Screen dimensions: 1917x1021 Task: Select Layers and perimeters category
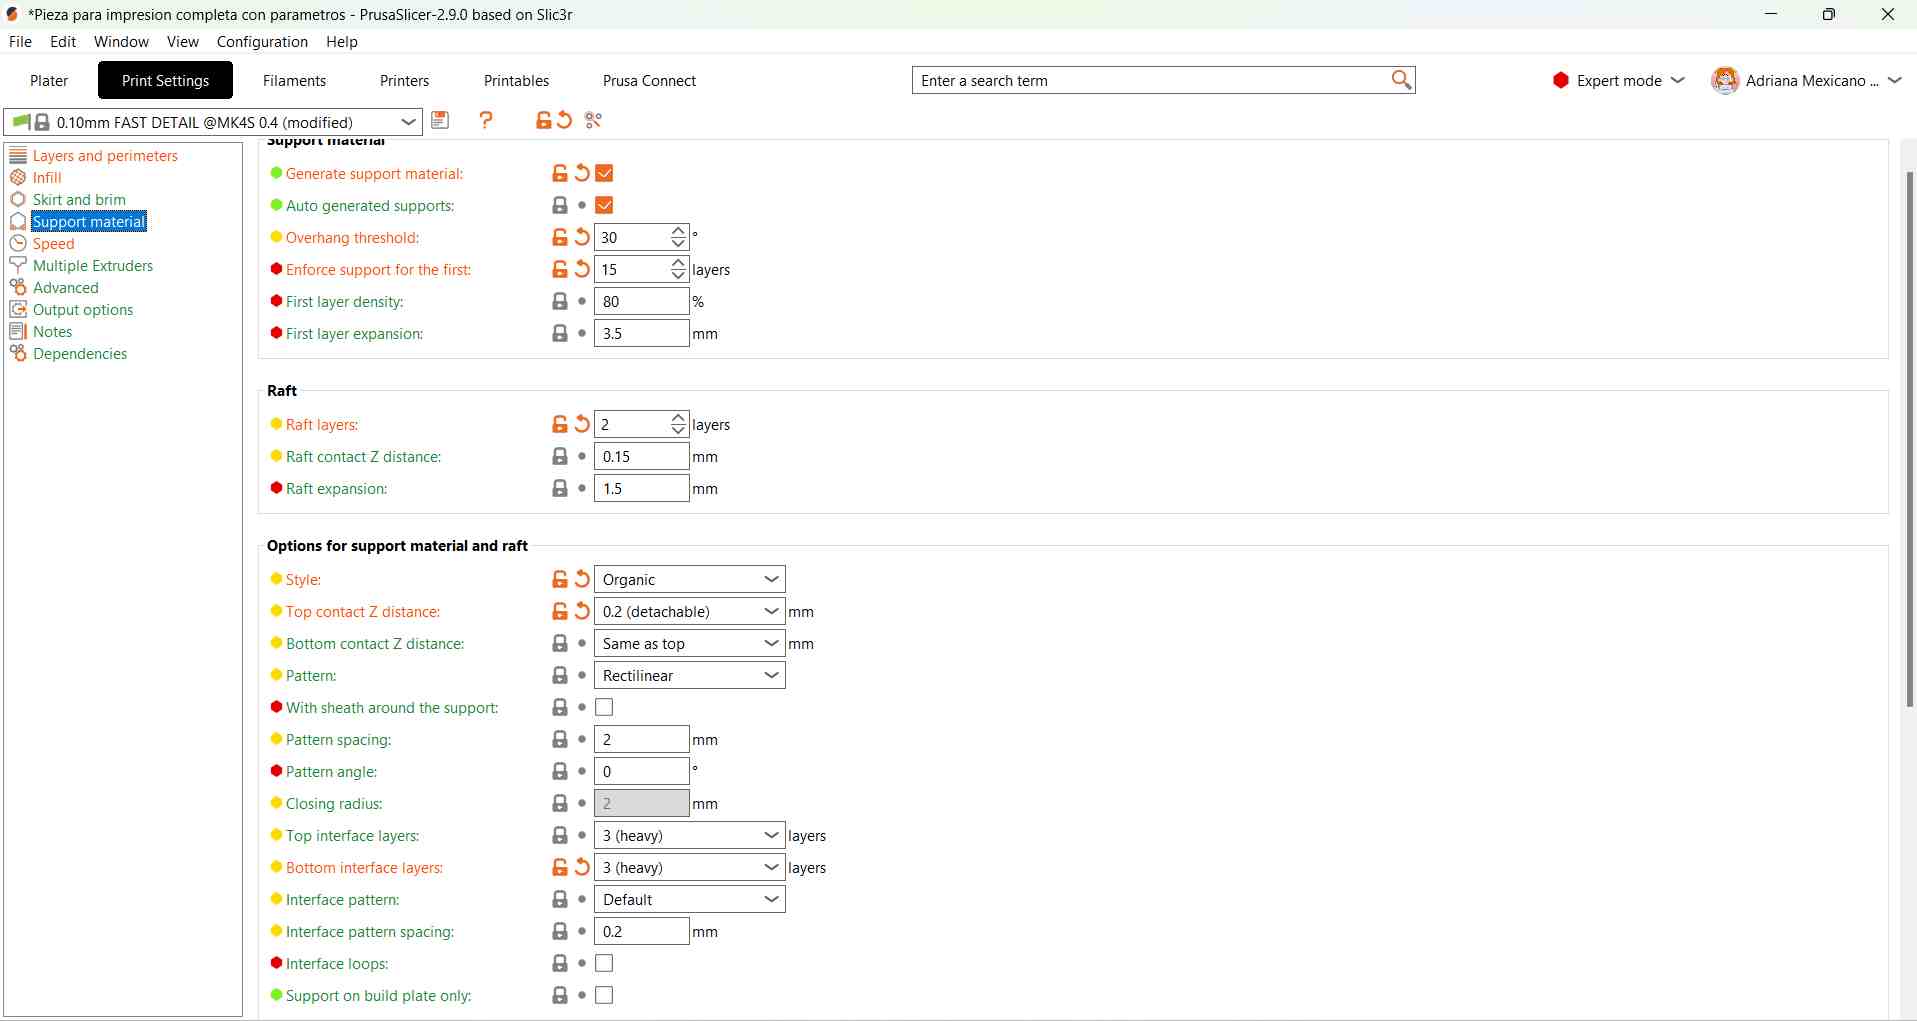tap(105, 156)
